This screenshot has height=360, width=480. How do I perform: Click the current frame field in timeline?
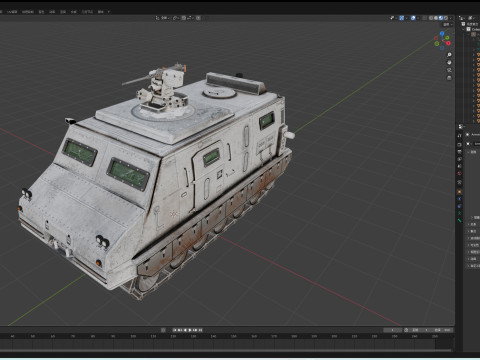pyautogui.click(x=392, y=330)
